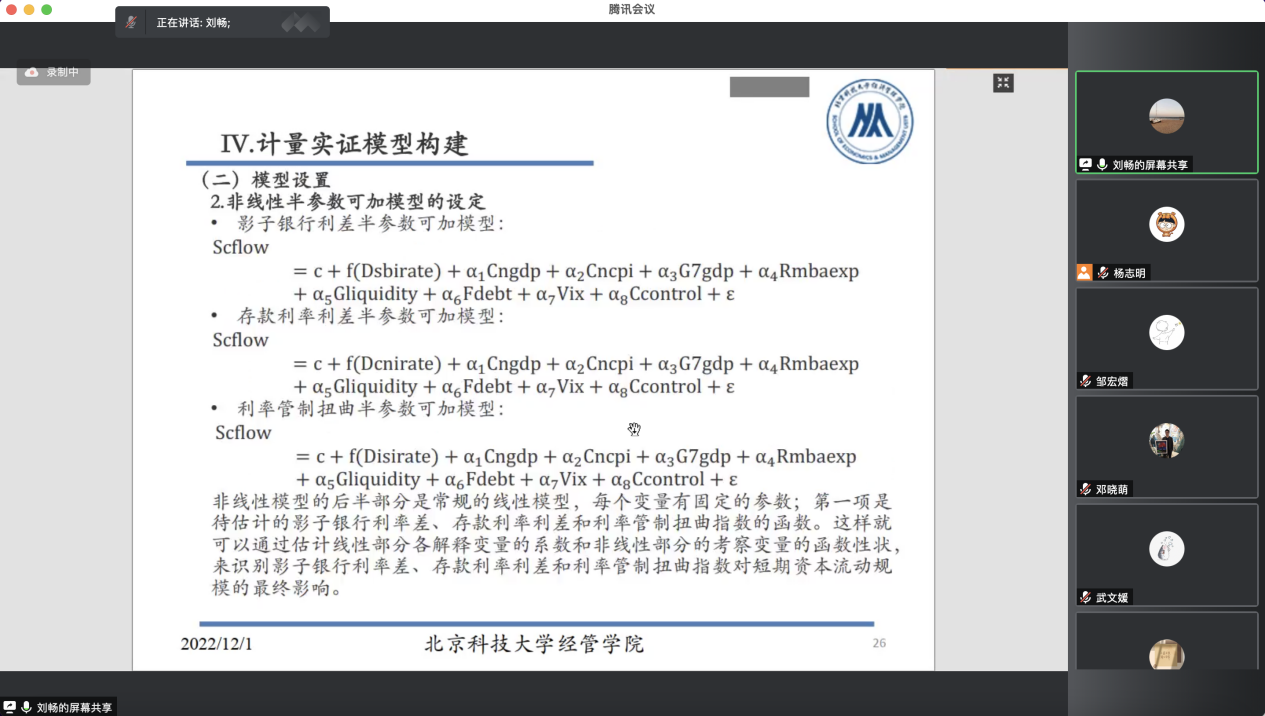Click the 录制中 cloud recording indicator
Screen dimensions: 1265x716
(54, 72)
